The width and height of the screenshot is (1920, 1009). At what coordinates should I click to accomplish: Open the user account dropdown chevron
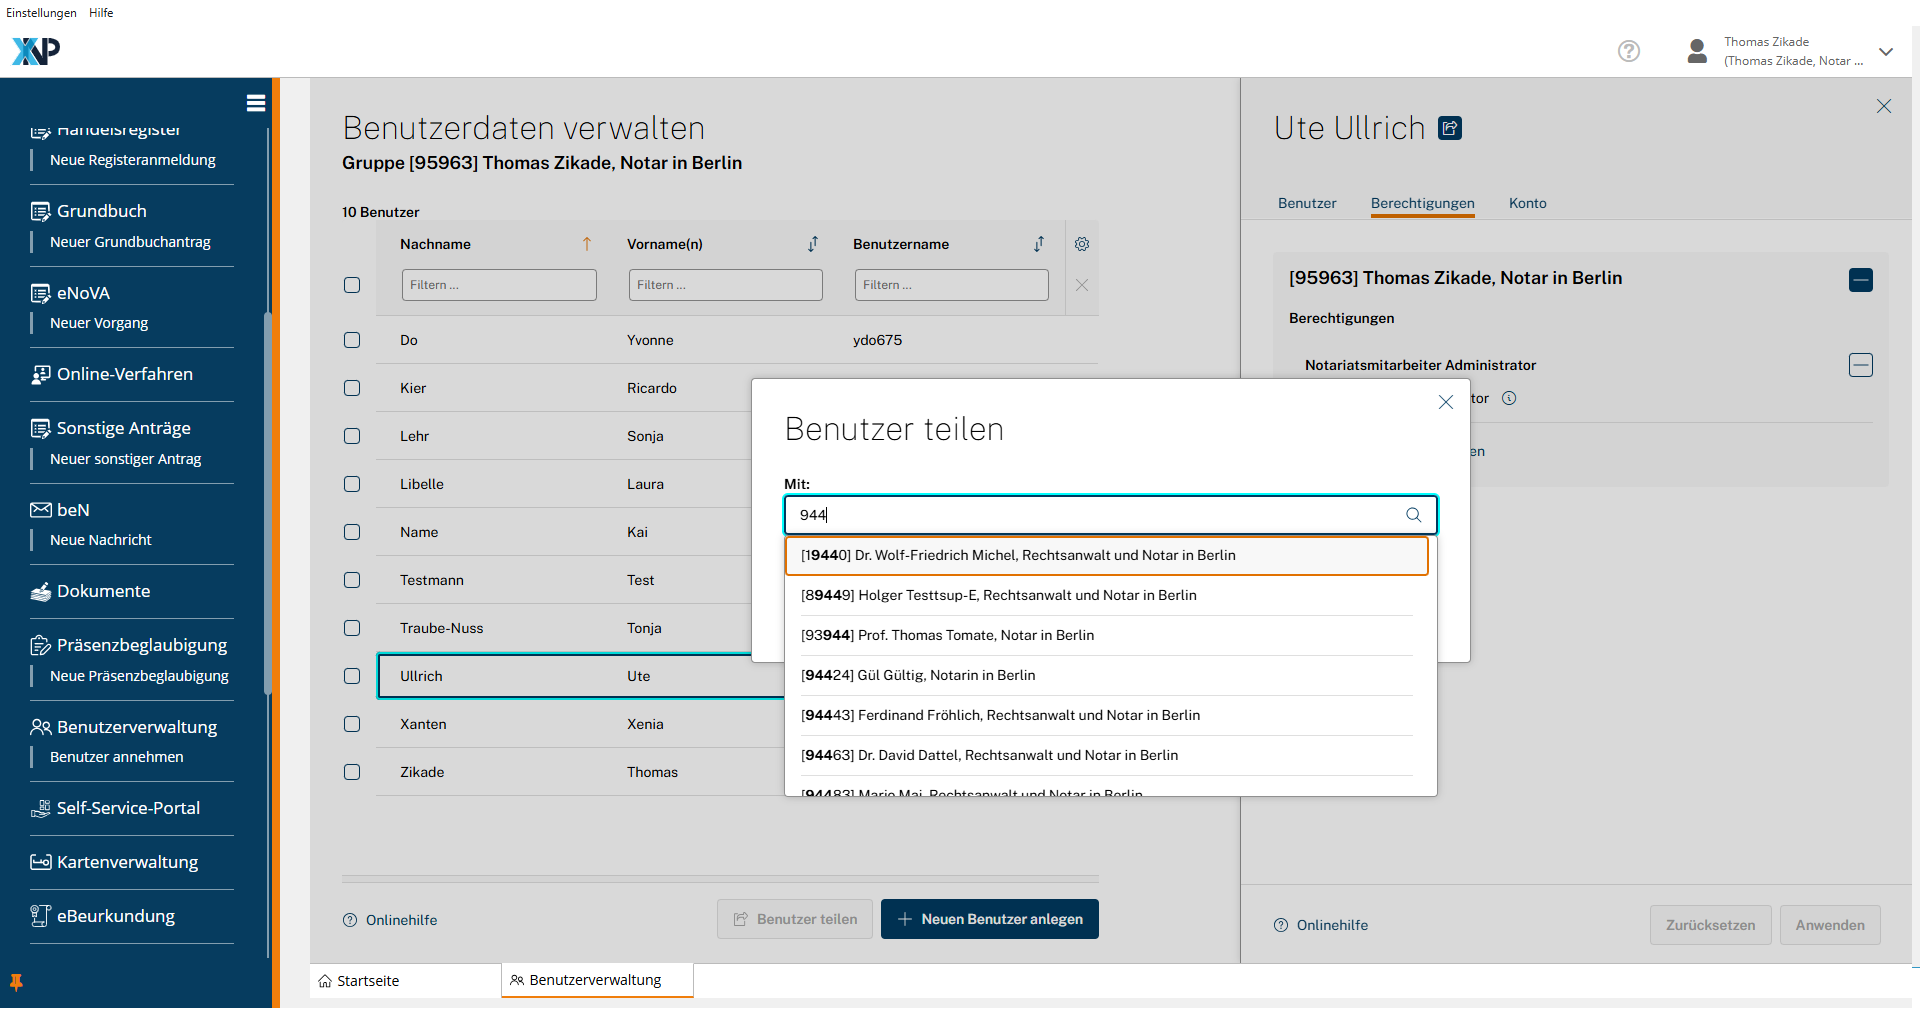point(1886,52)
